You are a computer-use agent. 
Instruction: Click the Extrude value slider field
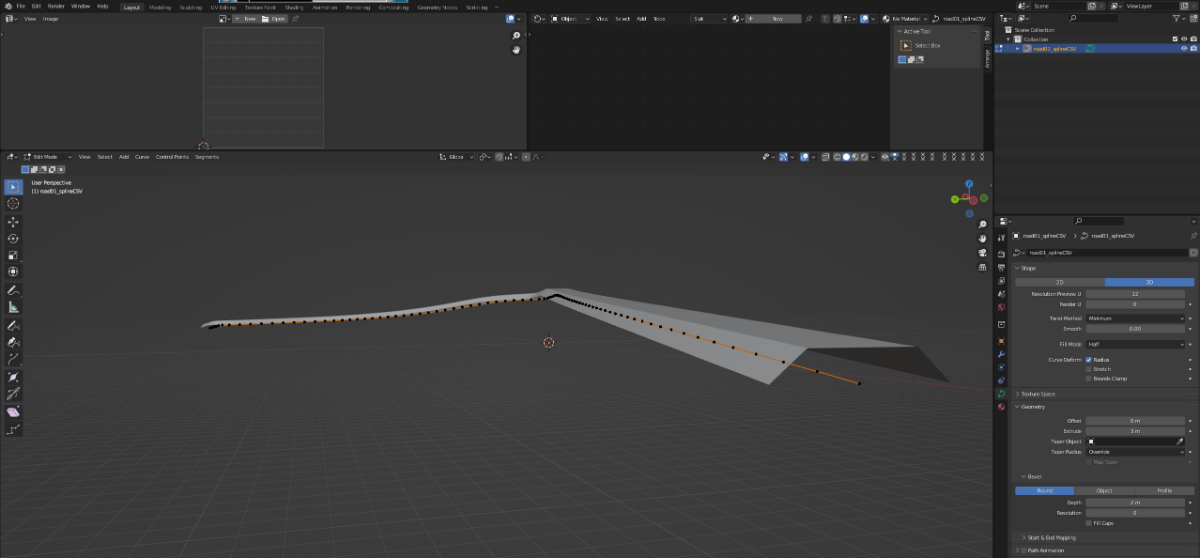1135,431
